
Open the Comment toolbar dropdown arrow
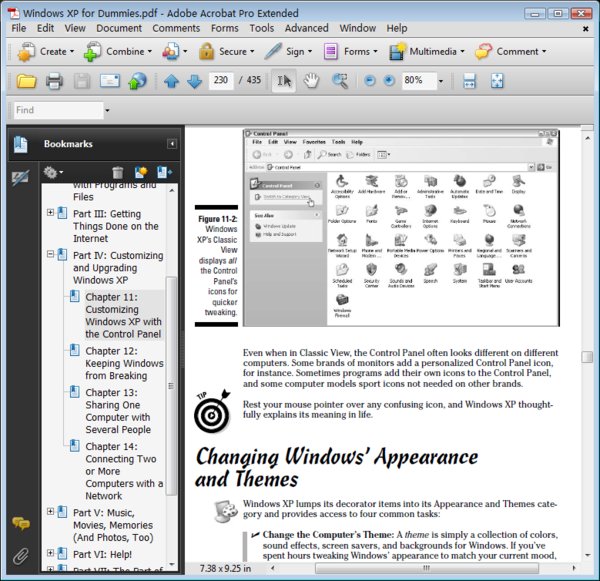(x=544, y=51)
